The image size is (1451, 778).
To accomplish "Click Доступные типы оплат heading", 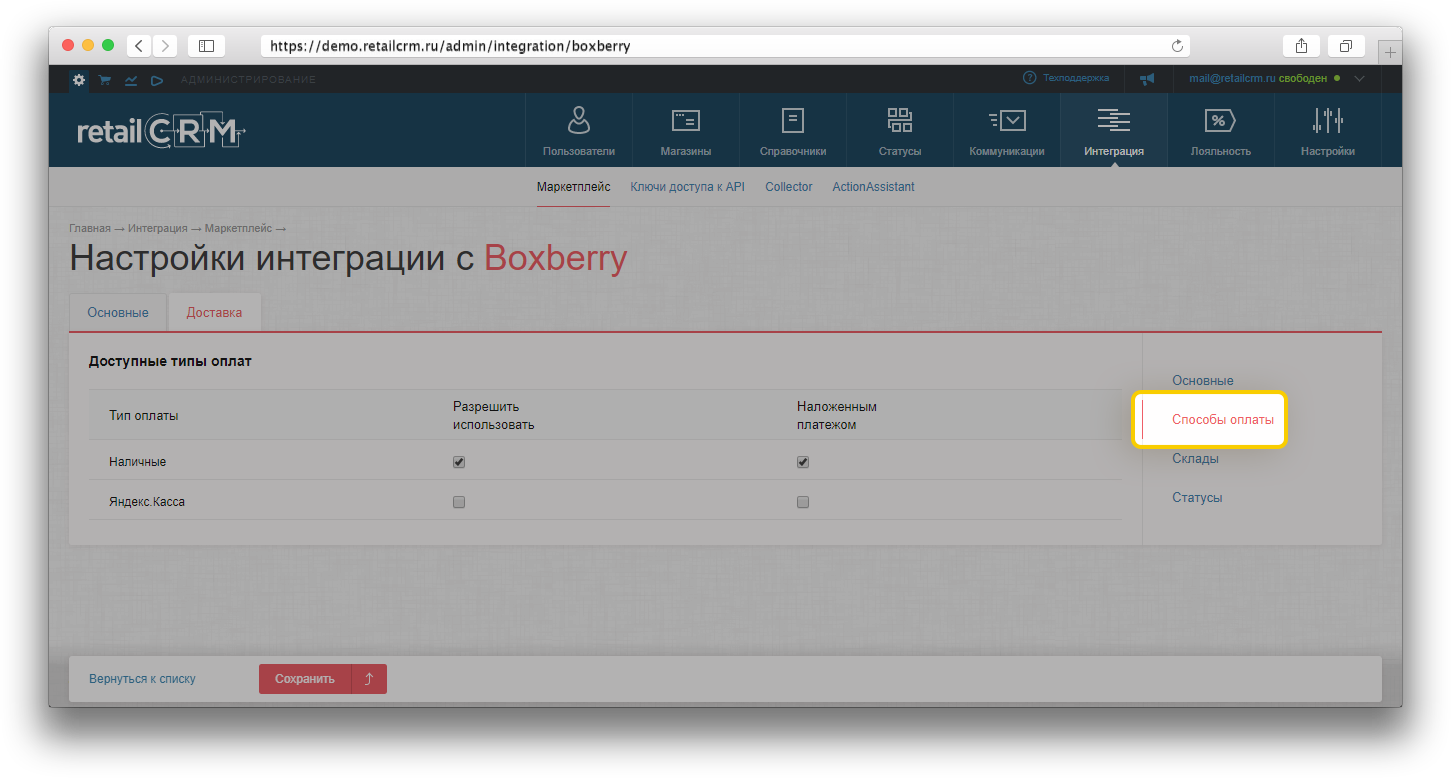I will [170, 361].
